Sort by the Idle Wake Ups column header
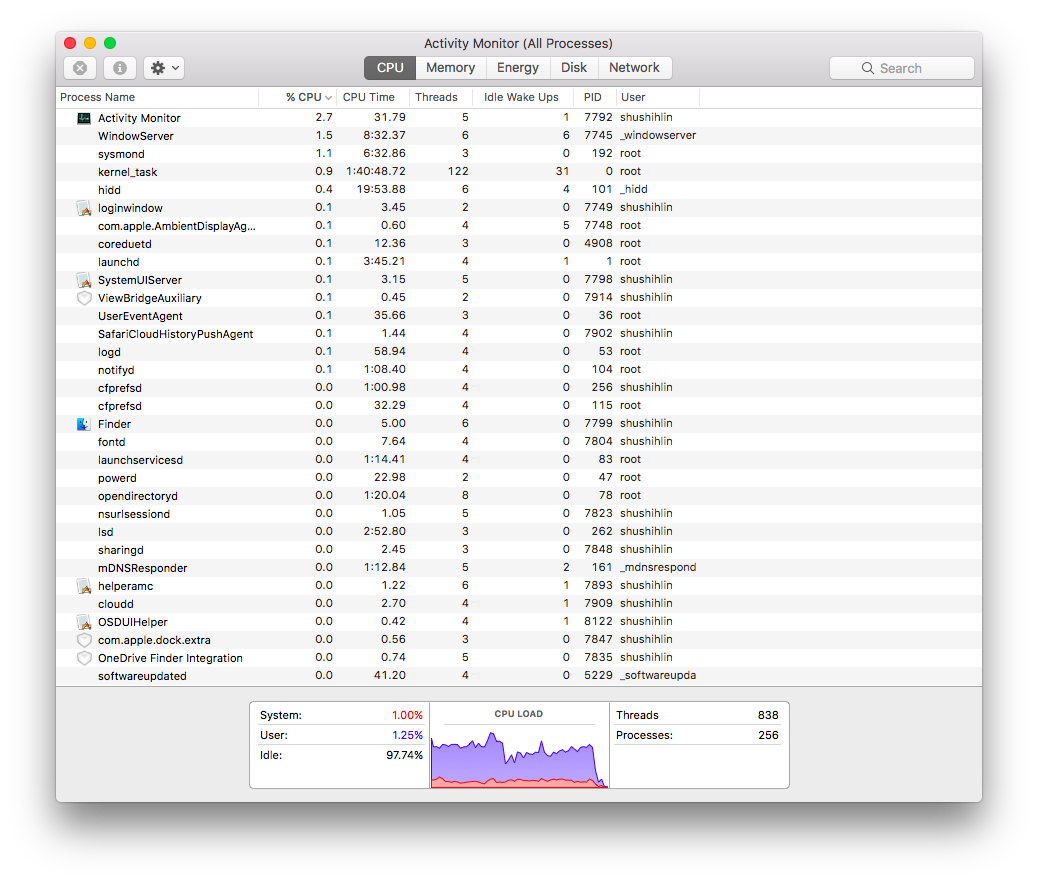Image resolution: width=1038 pixels, height=882 pixels. click(523, 97)
